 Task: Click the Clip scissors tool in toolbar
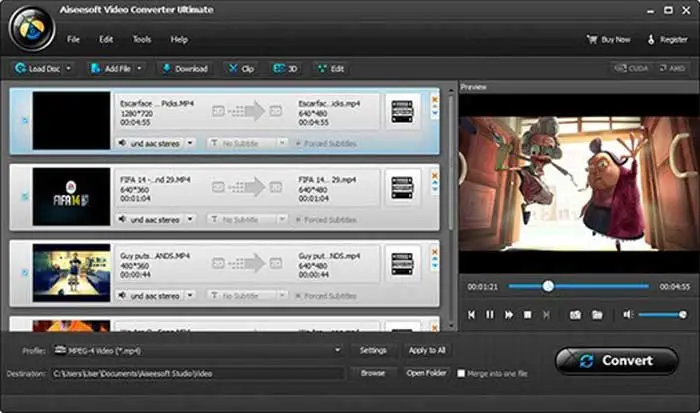[x=240, y=69]
